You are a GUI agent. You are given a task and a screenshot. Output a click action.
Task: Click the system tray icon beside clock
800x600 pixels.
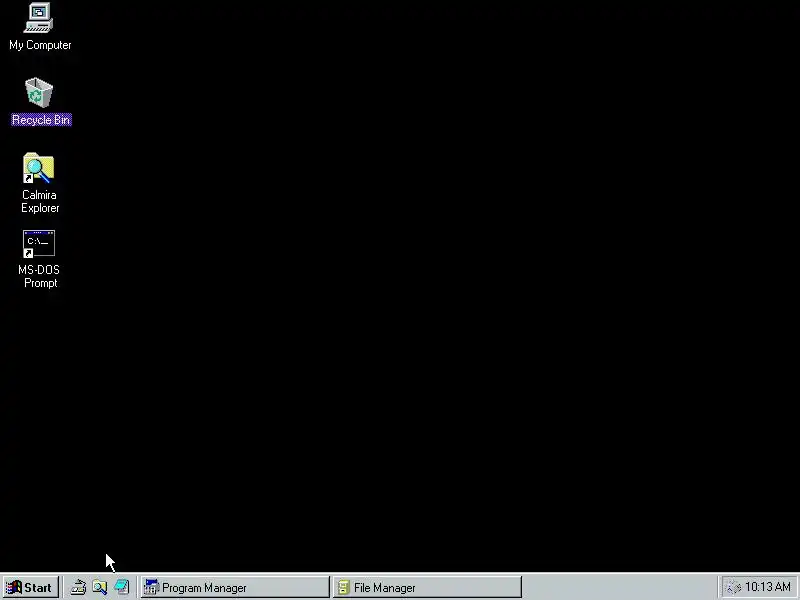tap(733, 588)
